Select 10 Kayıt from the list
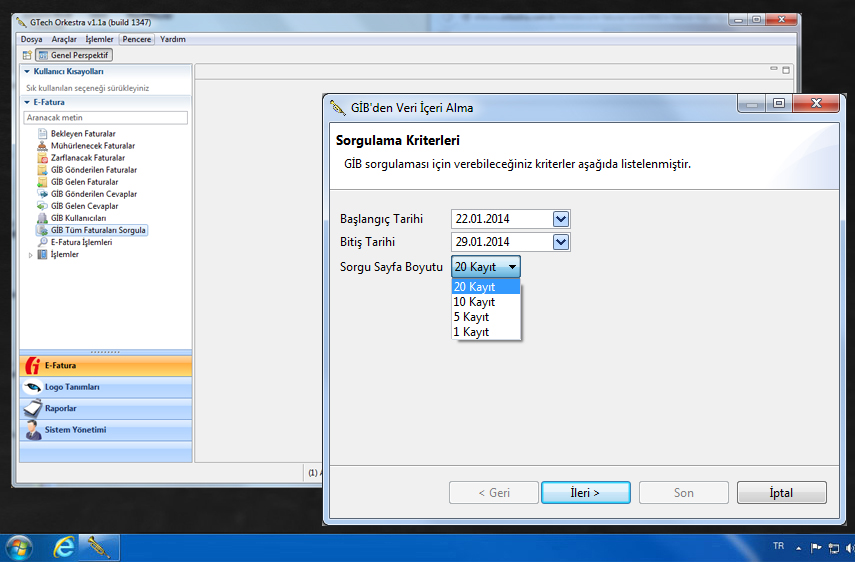The height and width of the screenshot is (562, 855). pyautogui.click(x=486, y=302)
